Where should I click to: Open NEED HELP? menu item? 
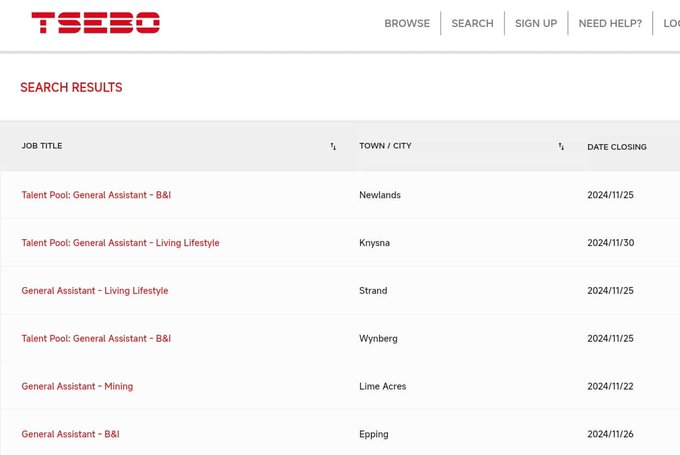[610, 23]
